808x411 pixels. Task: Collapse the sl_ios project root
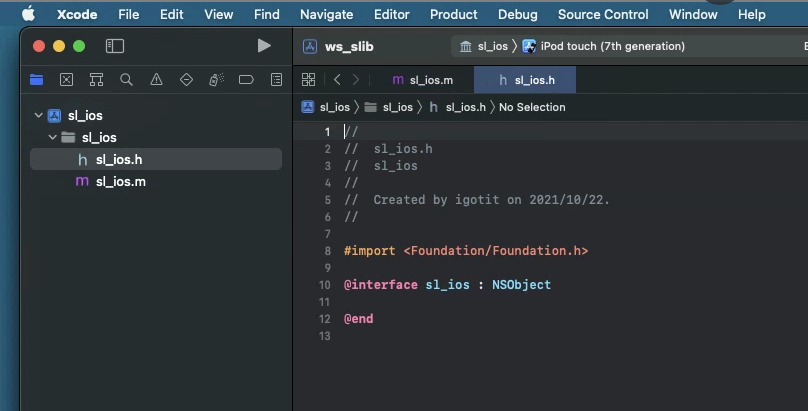tap(38, 115)
